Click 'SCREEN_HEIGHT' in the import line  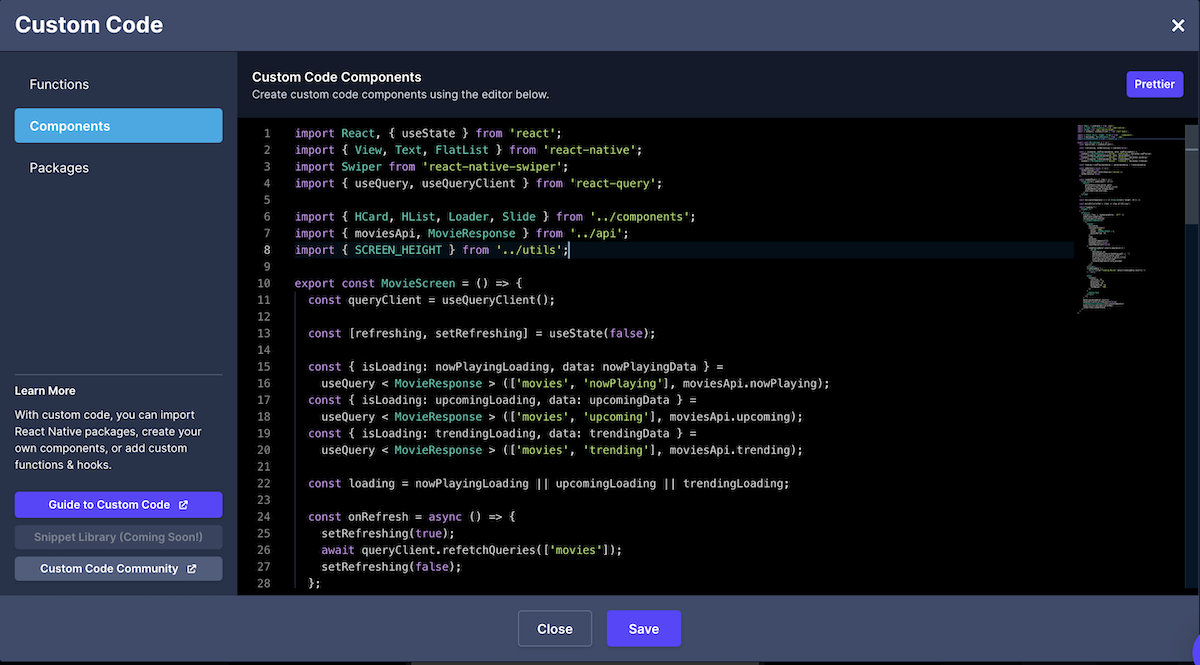[398, 250]
